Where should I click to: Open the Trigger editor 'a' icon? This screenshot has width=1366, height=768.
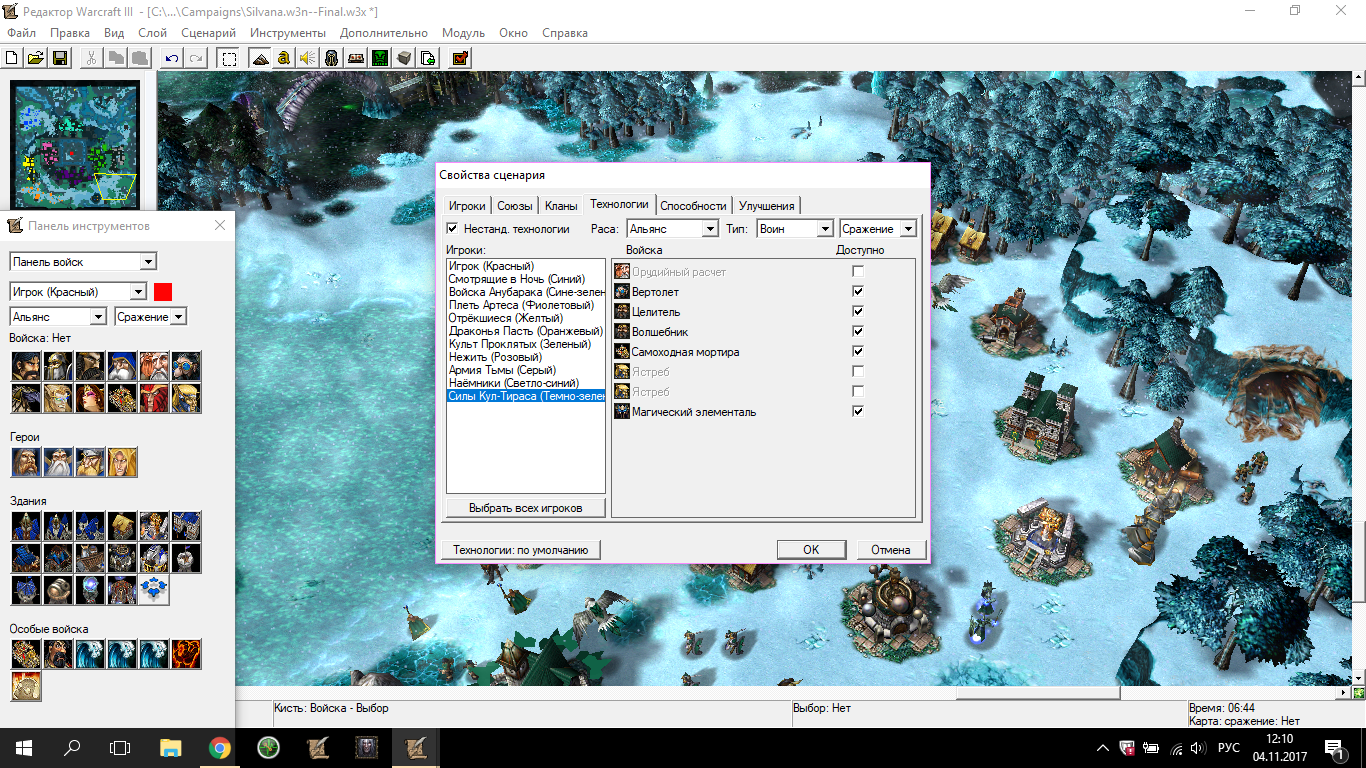[284, 58]
